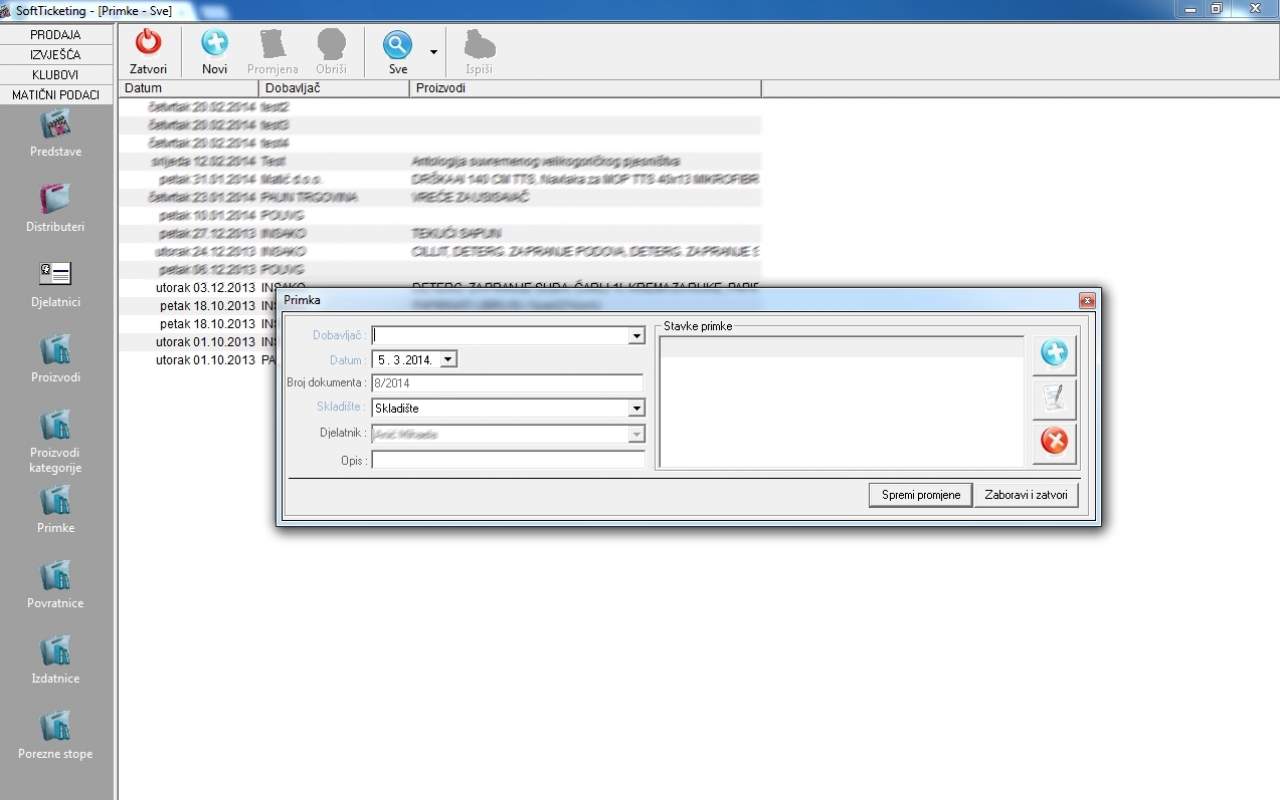Open Izdatnice in the sidebar

pos(56,652)
